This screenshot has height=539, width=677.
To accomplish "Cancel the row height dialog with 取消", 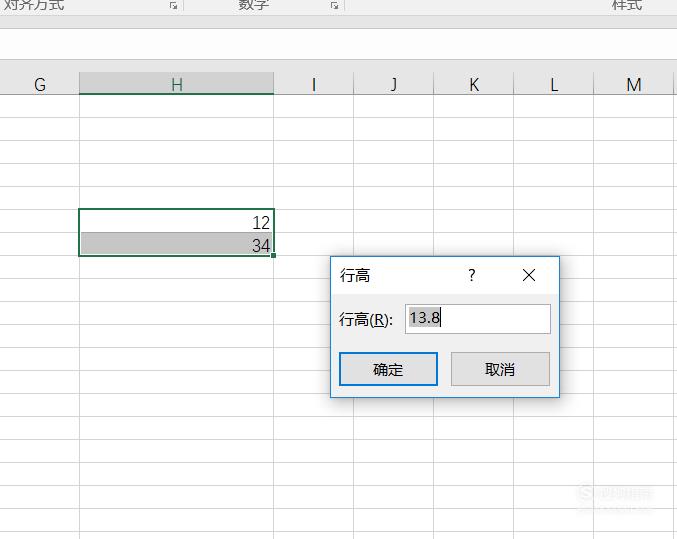I will 500,369.
